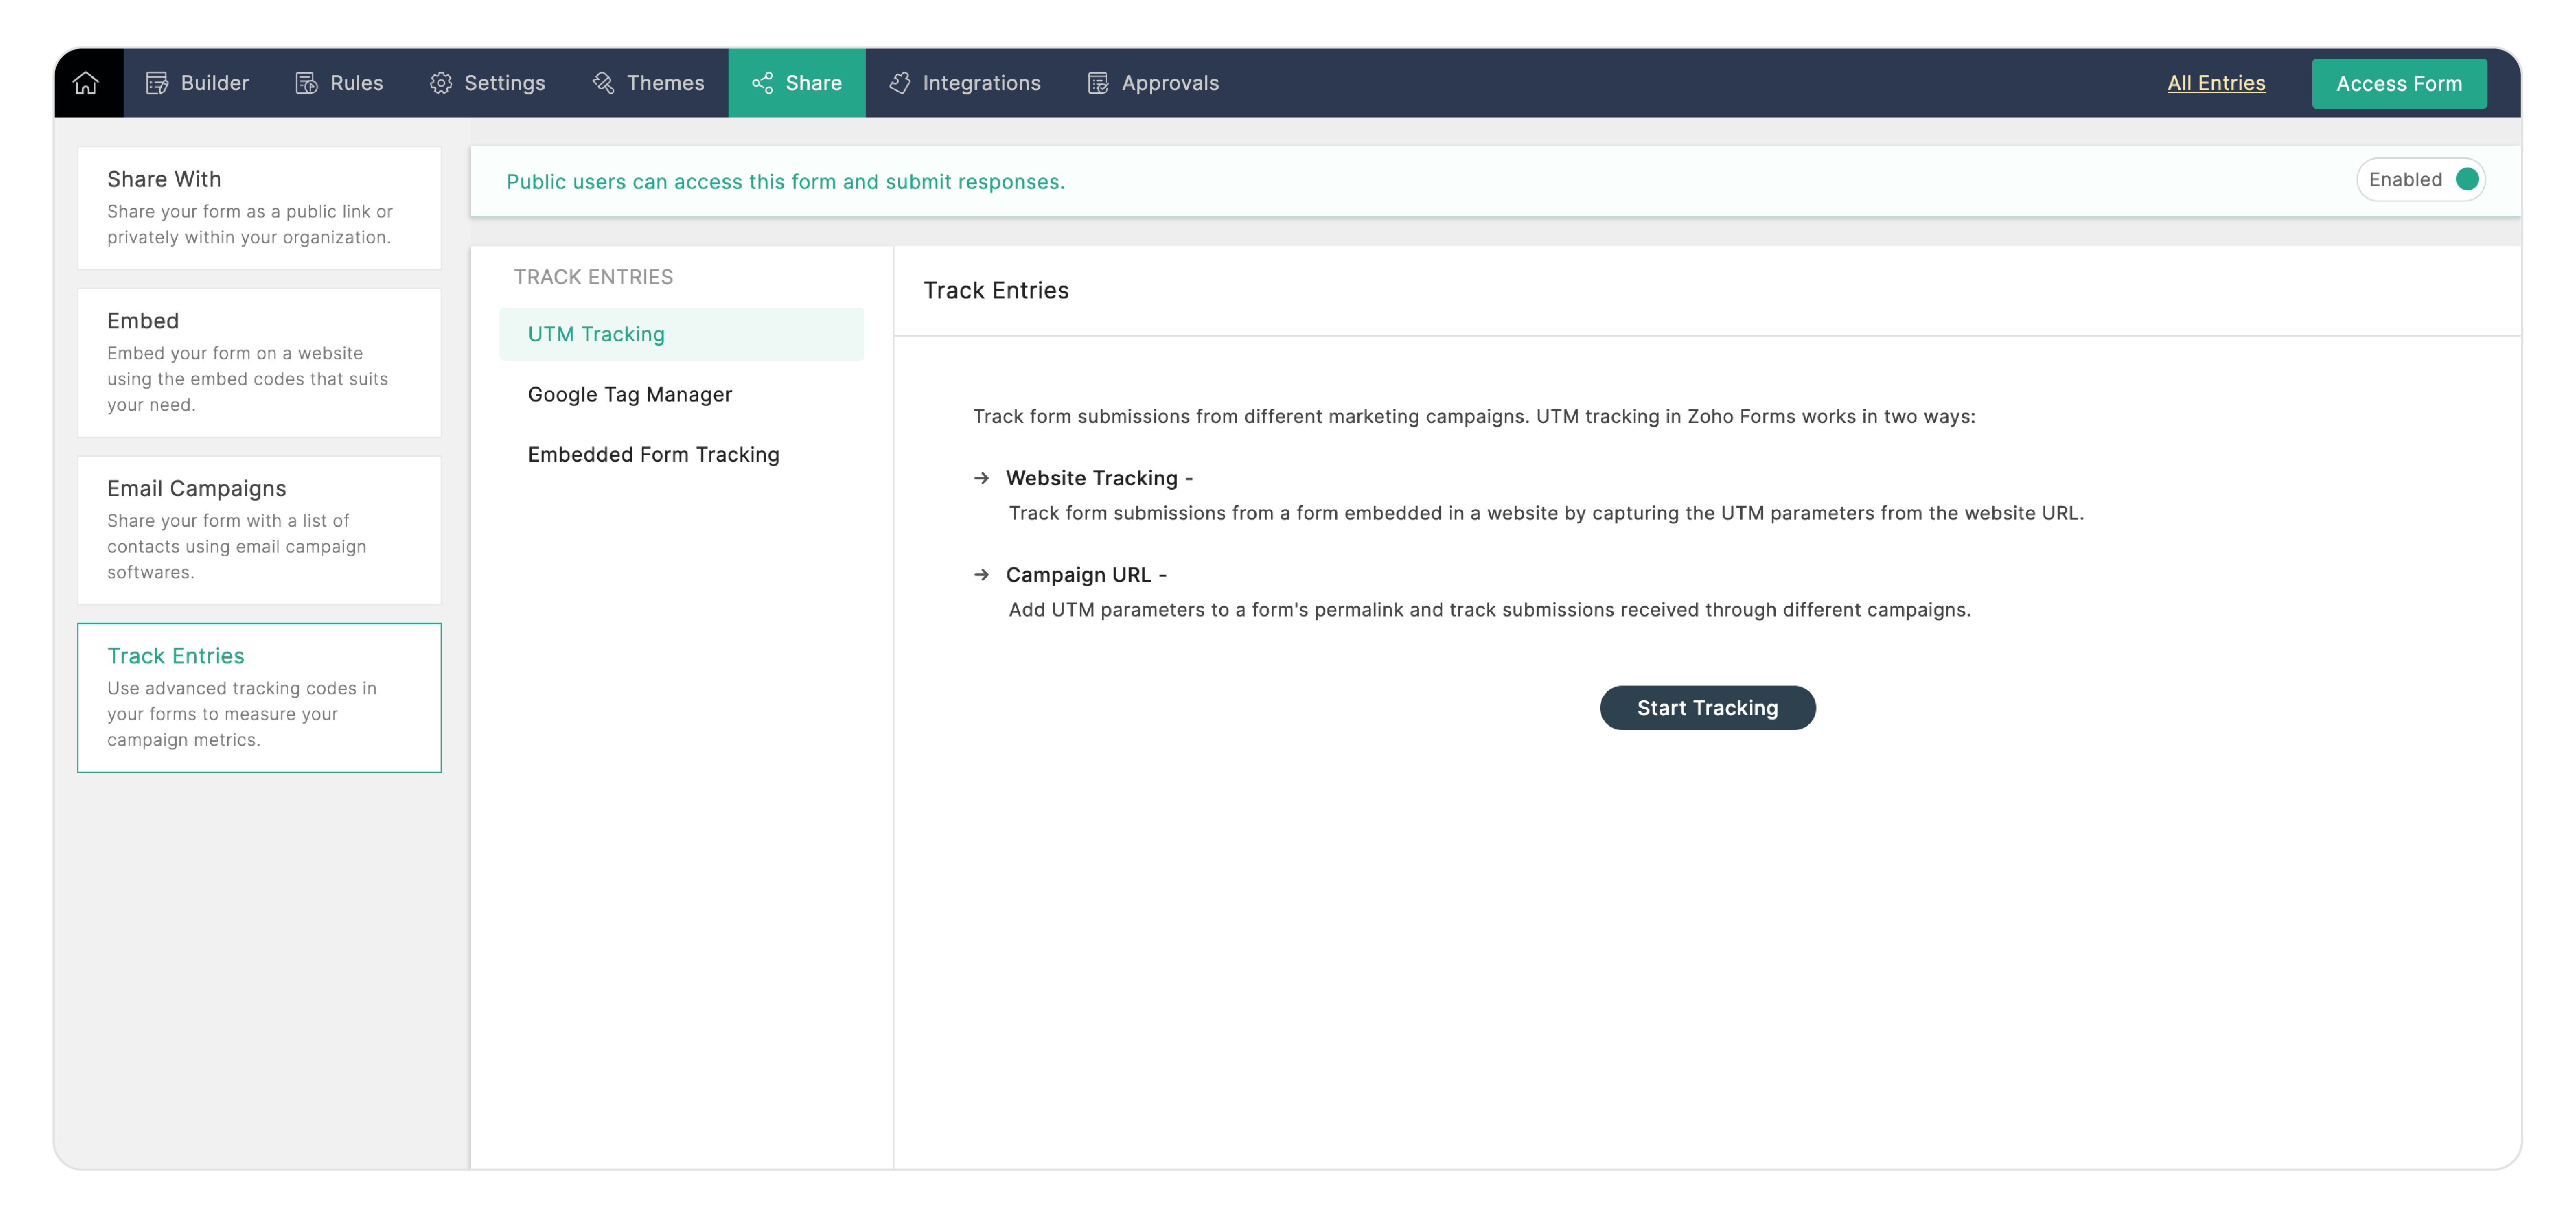Click the home icon in top bar

[86, 83]
